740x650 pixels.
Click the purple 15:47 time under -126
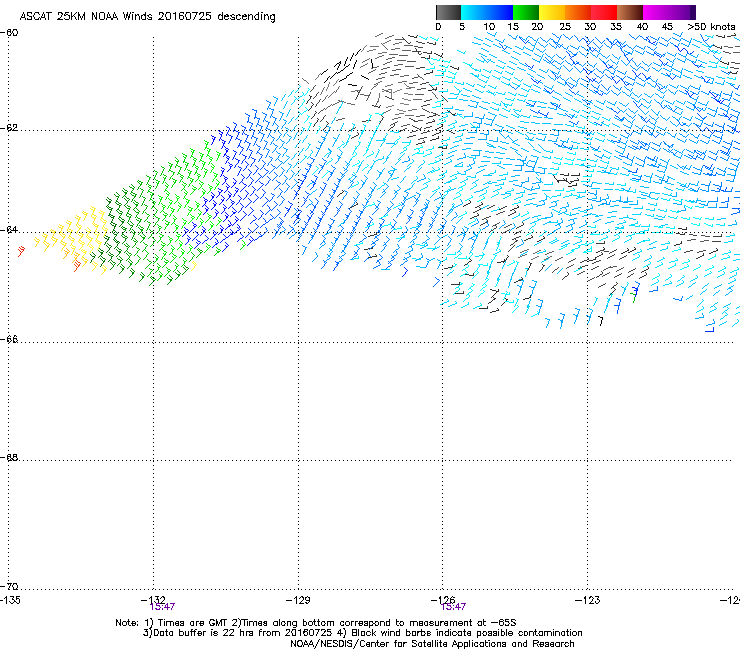coord(454,607)
